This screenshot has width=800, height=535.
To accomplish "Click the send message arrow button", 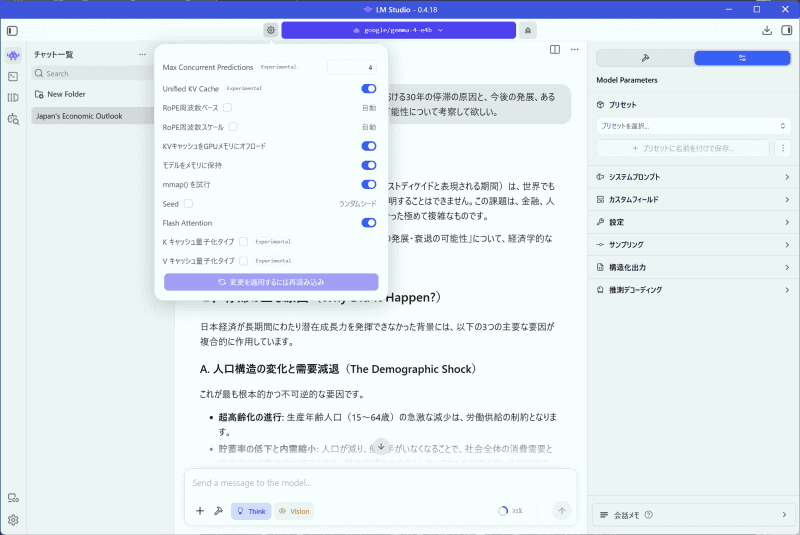I will click(x=562, y=511).
